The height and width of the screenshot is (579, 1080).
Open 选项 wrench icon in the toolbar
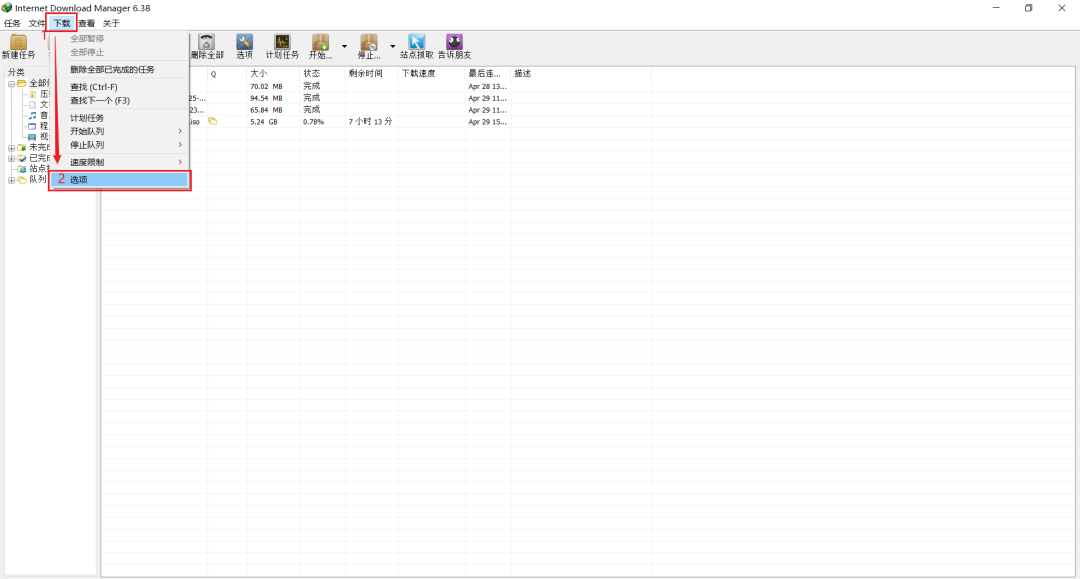(245, 42)
